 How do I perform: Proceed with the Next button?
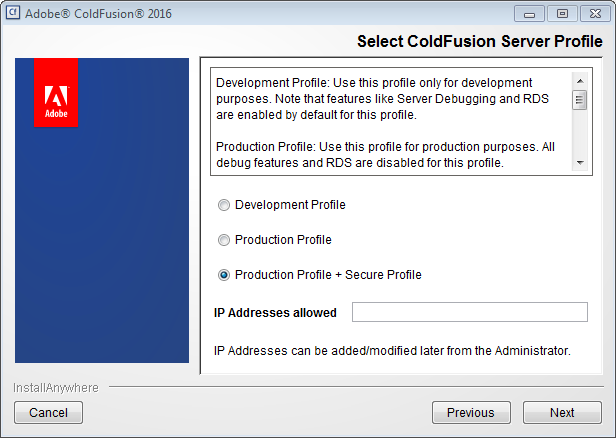coord(562,412)
